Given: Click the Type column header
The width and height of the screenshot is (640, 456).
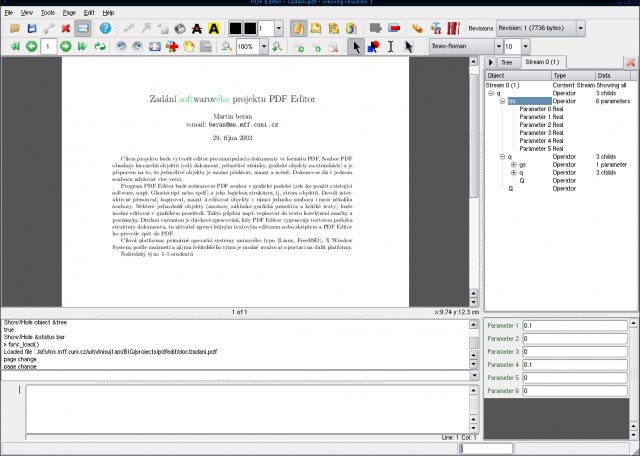Looking at the screenshot, I should coord(573,76).
